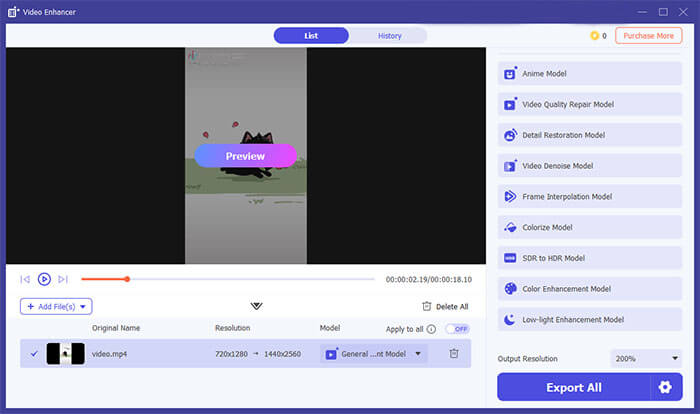Click the Purchase More button
This screenshot has height=414, width=700.
point(649,36)
